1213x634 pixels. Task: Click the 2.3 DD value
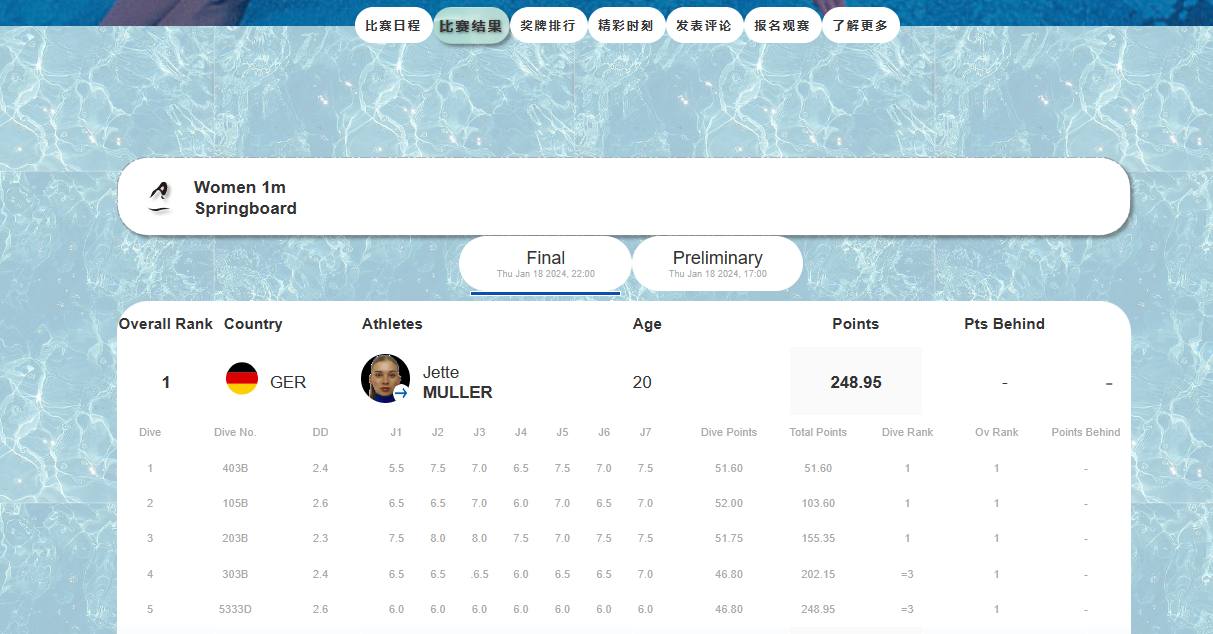point(320,538)
